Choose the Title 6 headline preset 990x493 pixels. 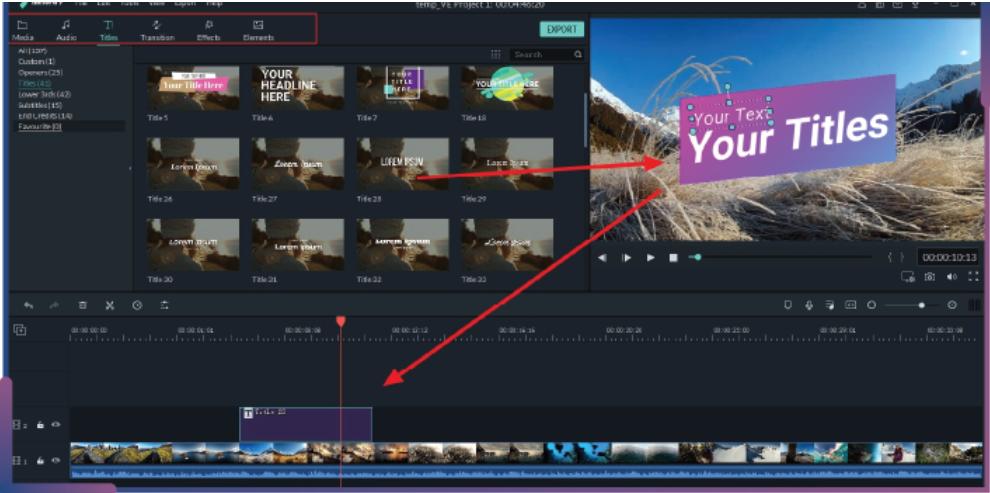click(x=298, y=88)
